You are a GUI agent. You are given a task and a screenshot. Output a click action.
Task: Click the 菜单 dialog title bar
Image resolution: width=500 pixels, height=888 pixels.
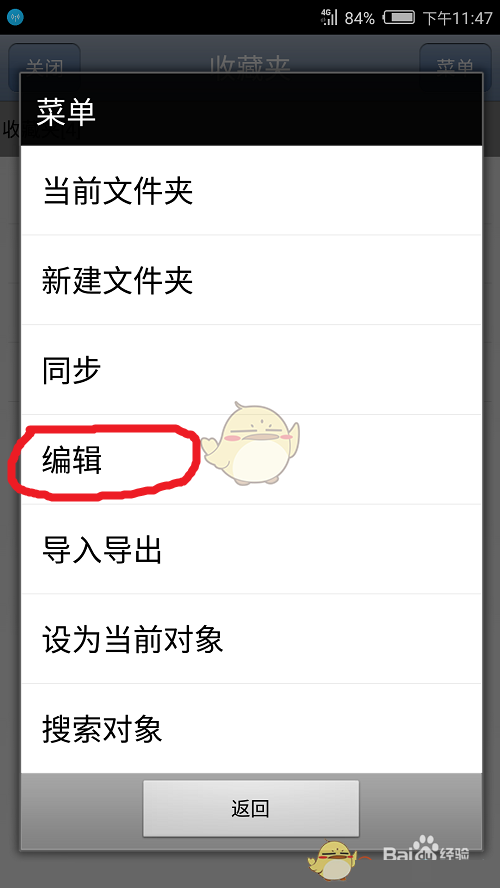(x=251, y=110)
